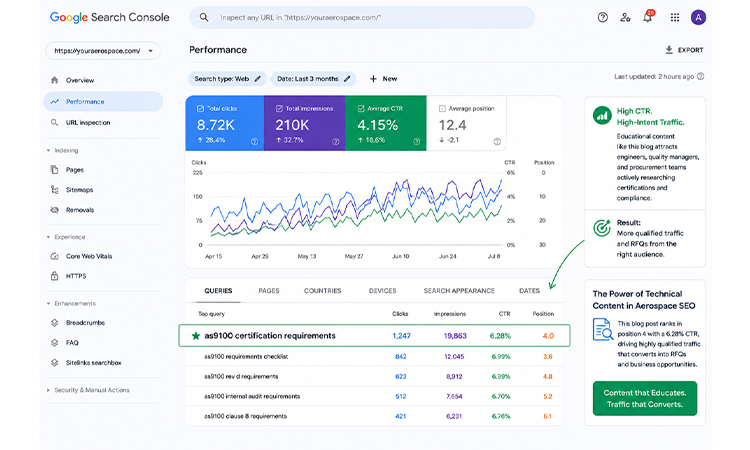Click the Sitelinks searchbox layers icon

[x=55, y=362]
